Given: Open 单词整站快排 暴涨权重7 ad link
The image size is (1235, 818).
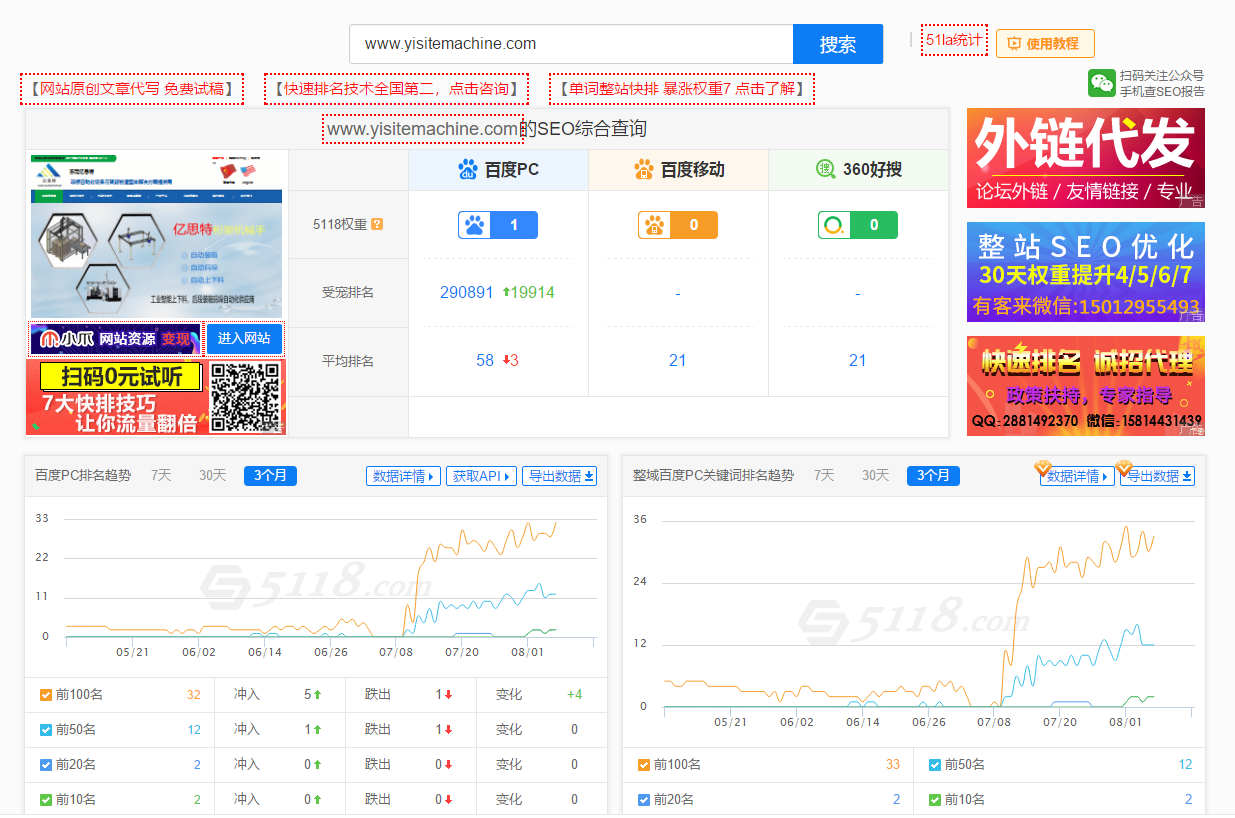Looking at the screenshot, I should click(681, 88).
